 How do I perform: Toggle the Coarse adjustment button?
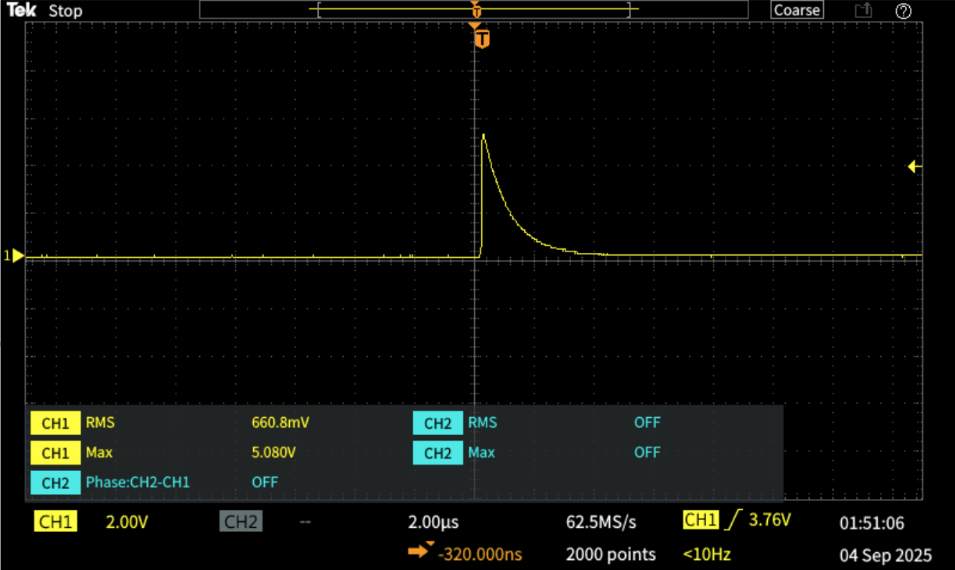(x=796, y=11)
